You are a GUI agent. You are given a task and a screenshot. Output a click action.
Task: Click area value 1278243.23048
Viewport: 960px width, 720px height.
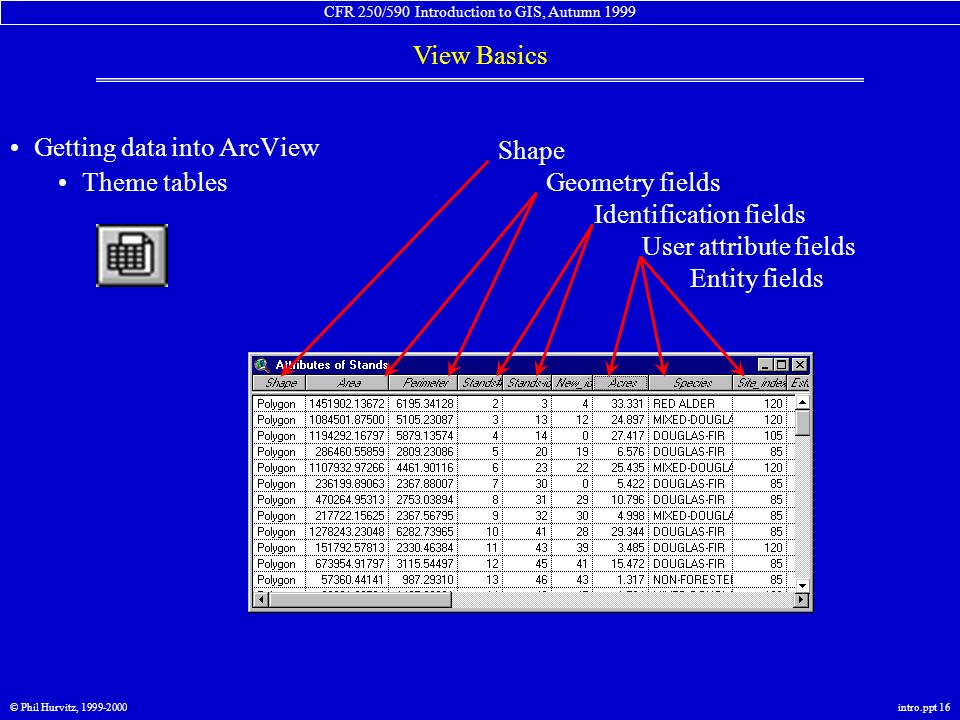pos(347,532)
